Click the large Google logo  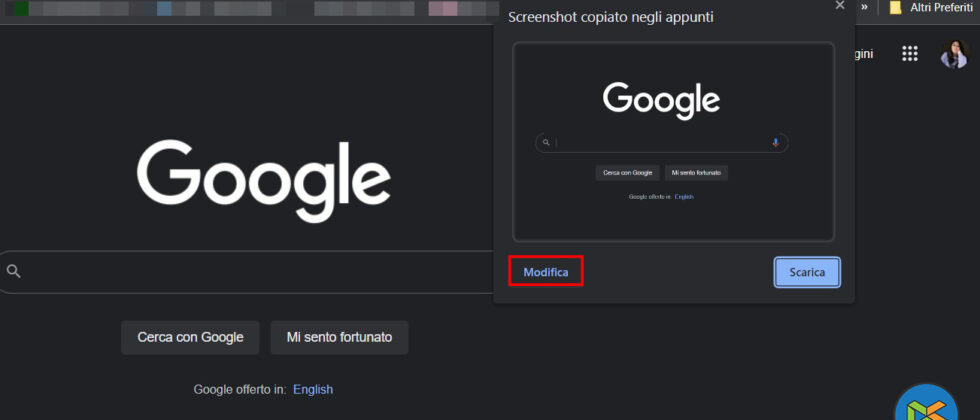point(264,181)
